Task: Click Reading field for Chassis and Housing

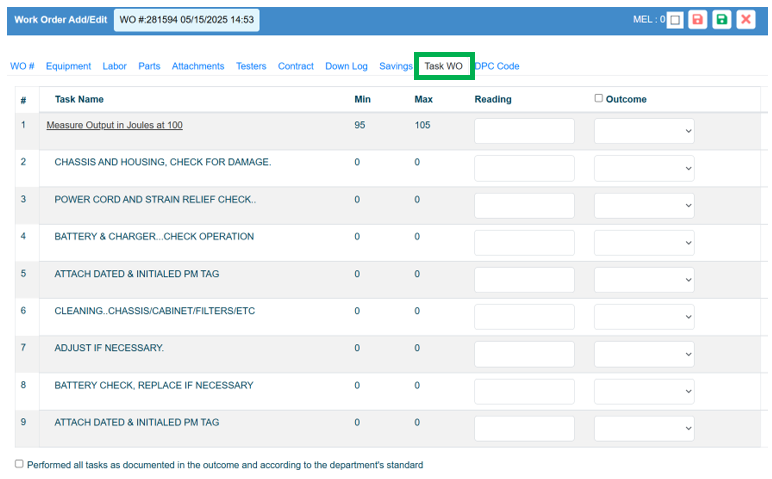Action: (524, 169)
